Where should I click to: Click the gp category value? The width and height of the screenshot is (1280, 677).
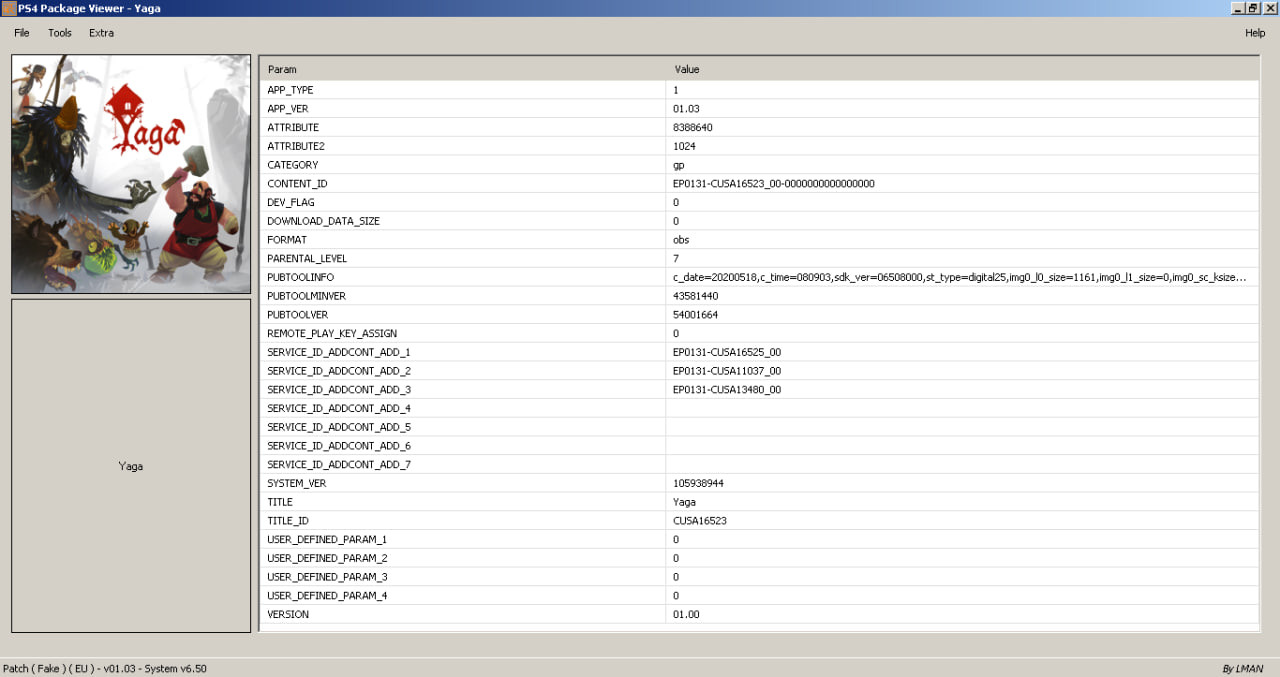(679, 165)
